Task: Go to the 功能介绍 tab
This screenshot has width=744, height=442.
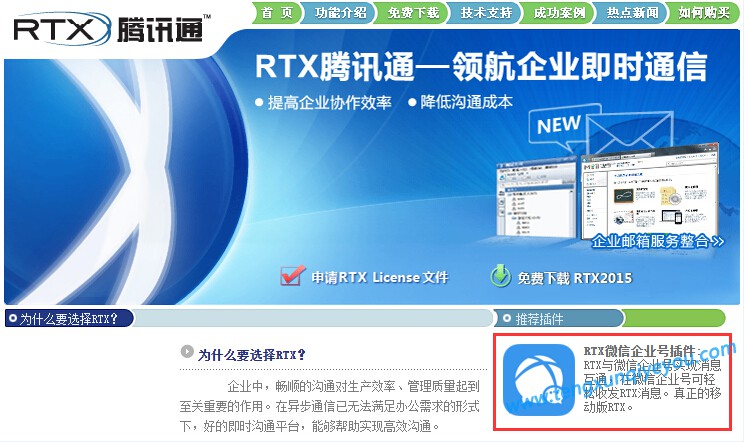Action: tap(340, 13)
